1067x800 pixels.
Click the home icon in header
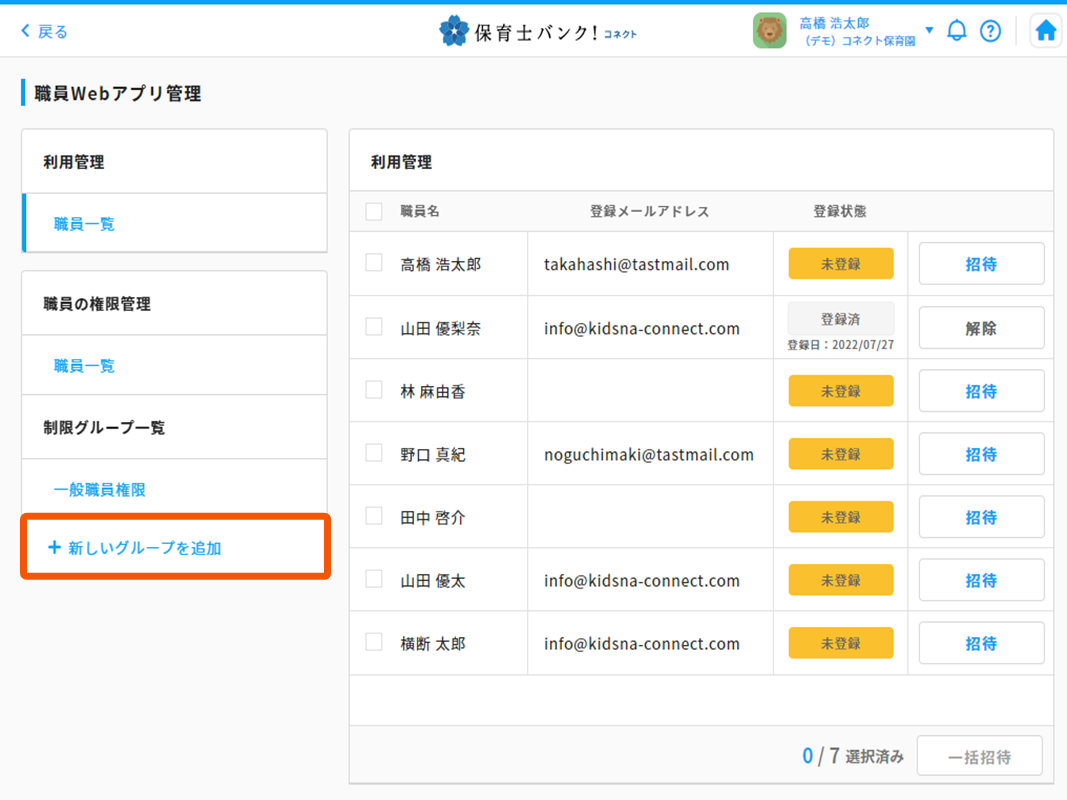1045,31
